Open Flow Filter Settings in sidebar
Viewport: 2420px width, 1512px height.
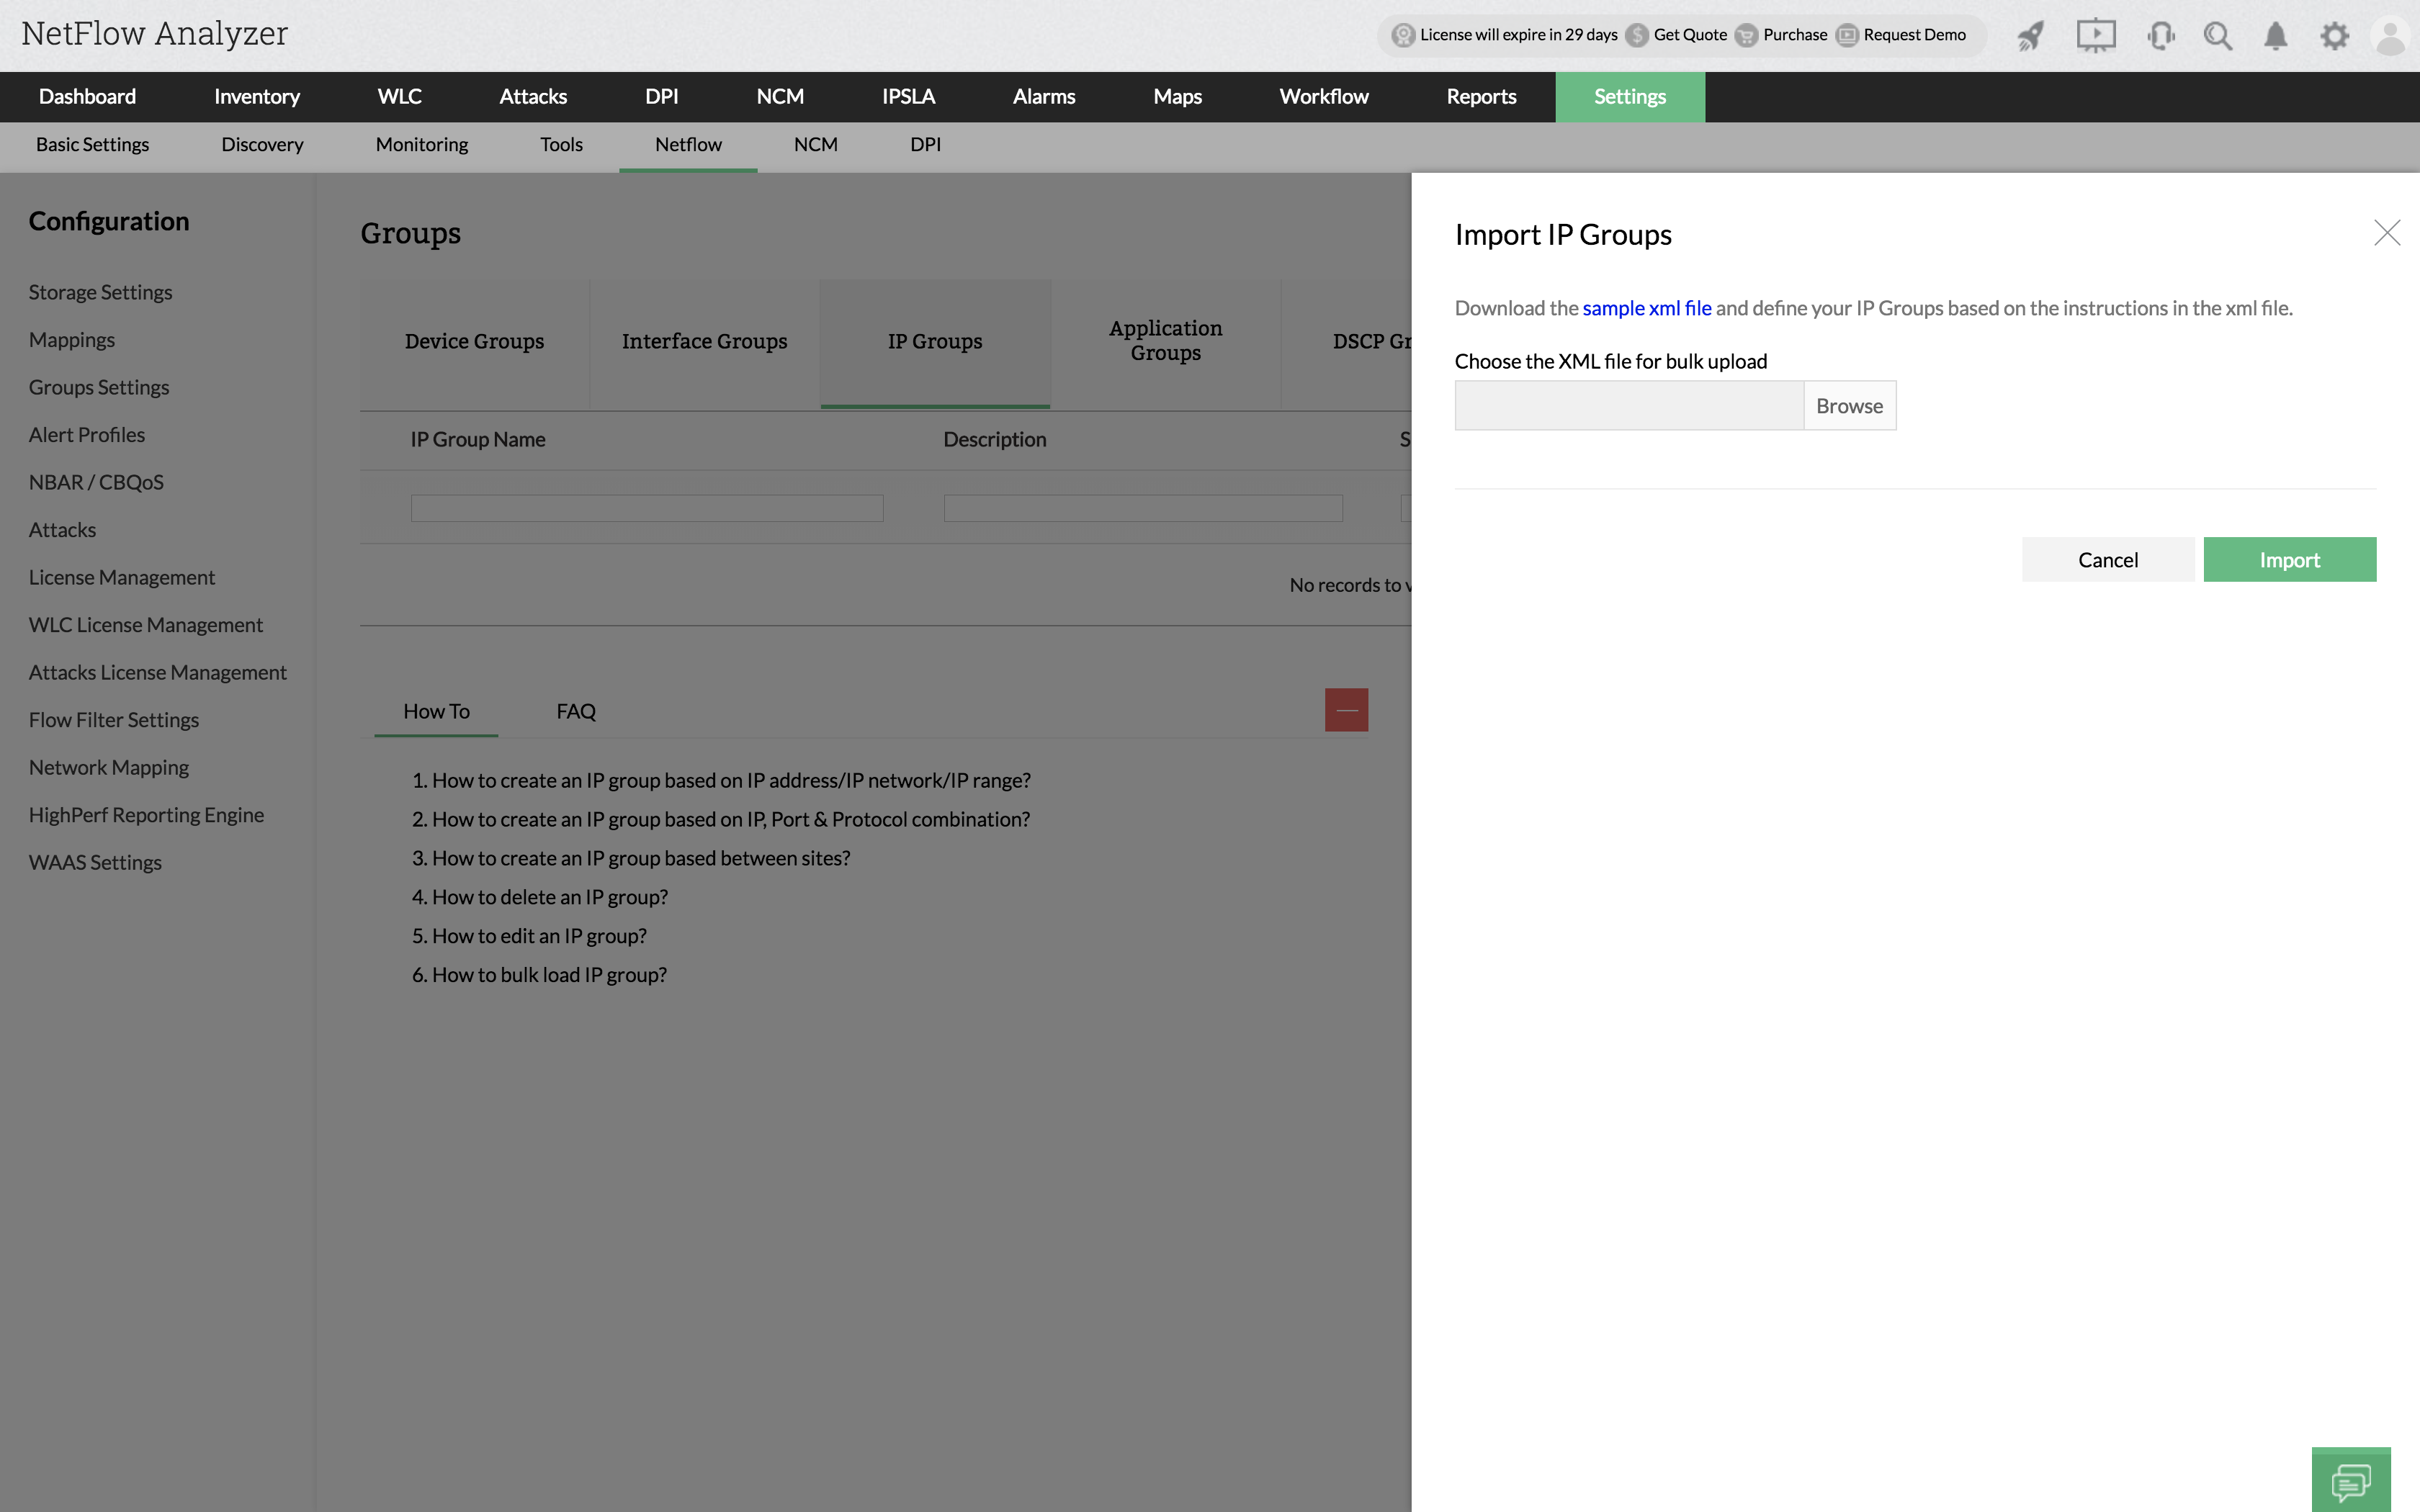coord(114,720)
